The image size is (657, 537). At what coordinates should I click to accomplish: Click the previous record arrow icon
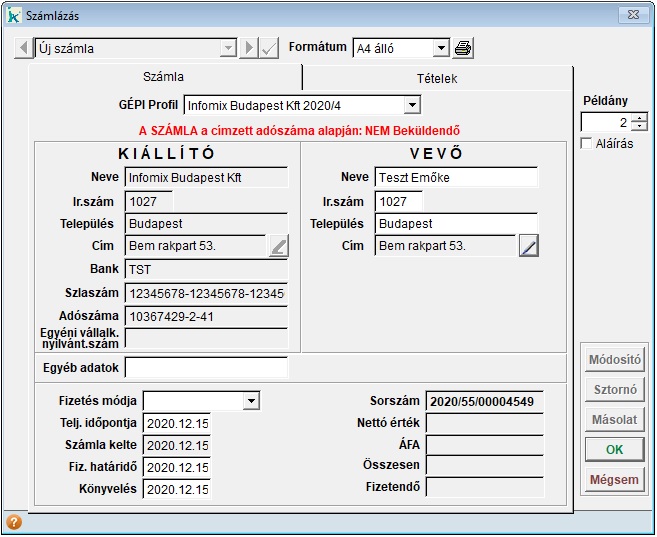click(x=23, y=48)
